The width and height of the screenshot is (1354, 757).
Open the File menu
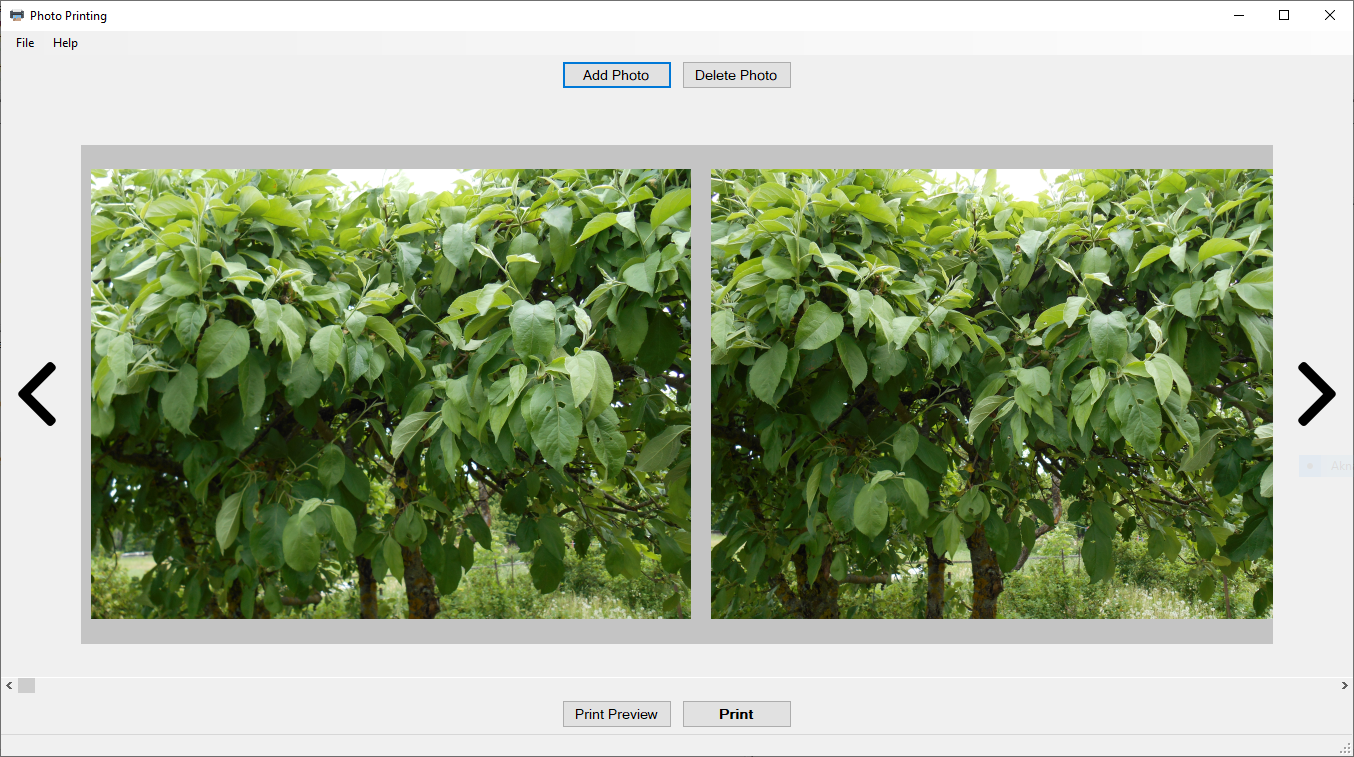[25, 43]
